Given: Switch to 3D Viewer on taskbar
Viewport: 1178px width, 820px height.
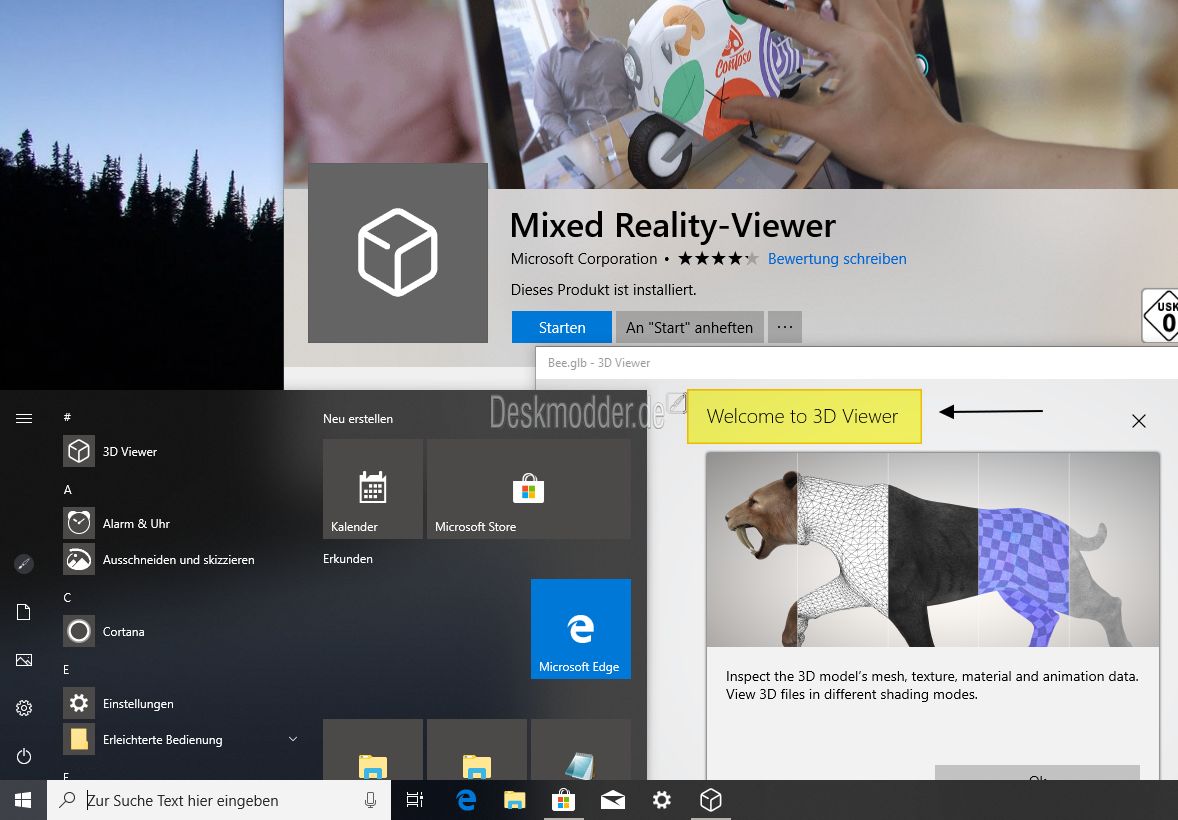Looking at the screenshot, I should click(711, 800).
